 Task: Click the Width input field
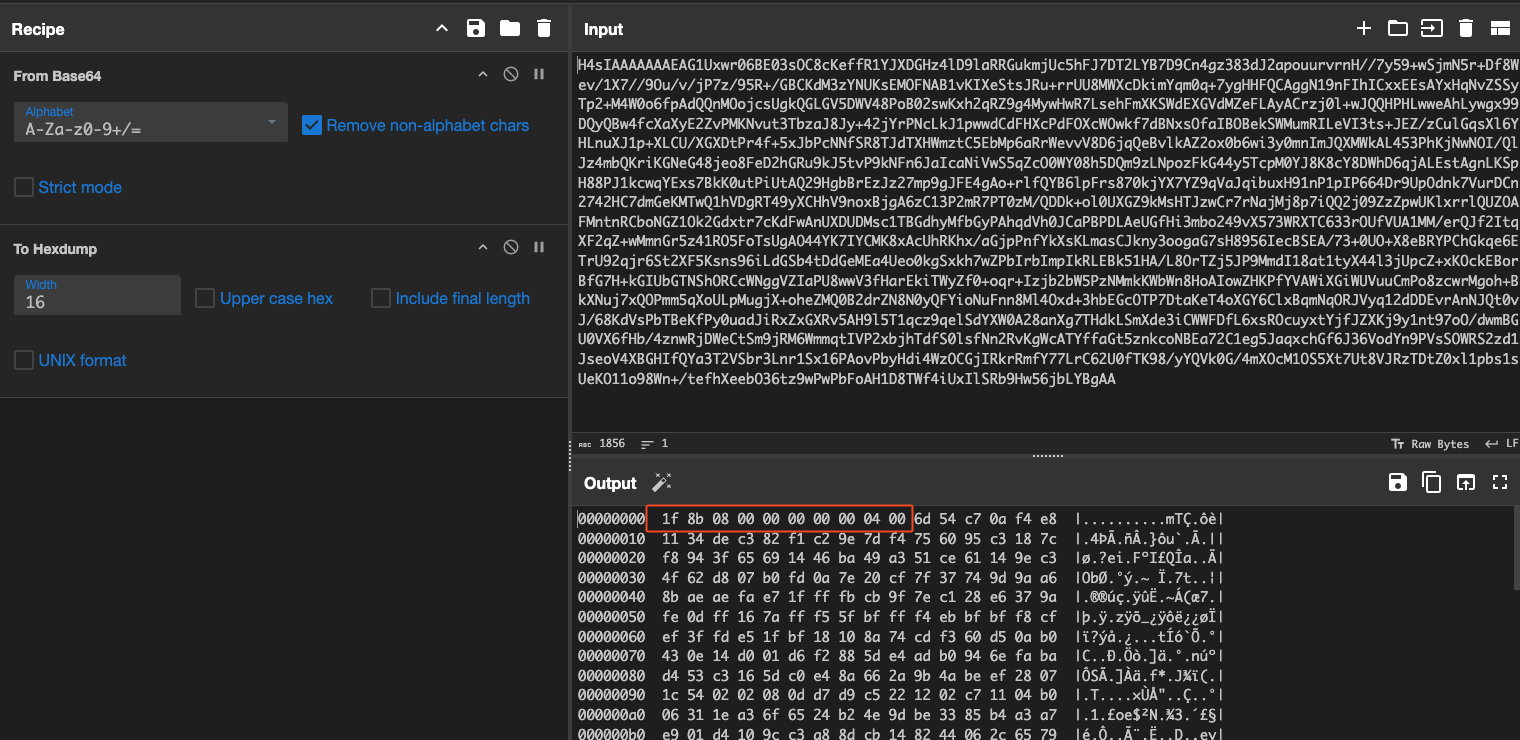click(97, 295)
